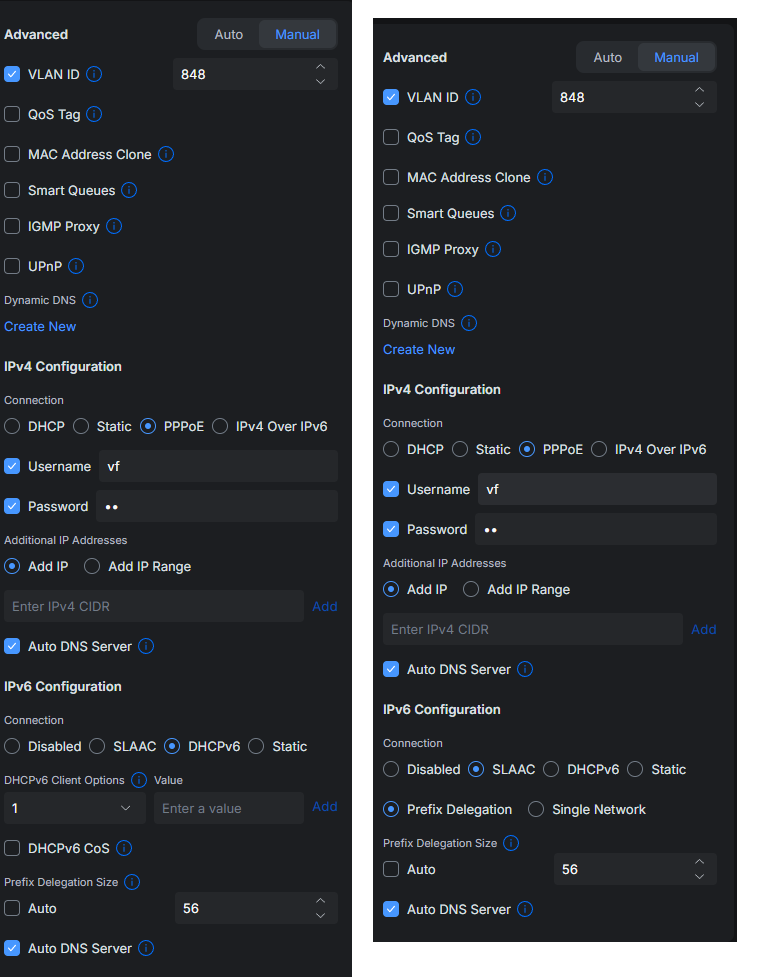761x977 pixels.
Task: Click the right panel's QoS Tag info icon
Action: pos(473,137)
